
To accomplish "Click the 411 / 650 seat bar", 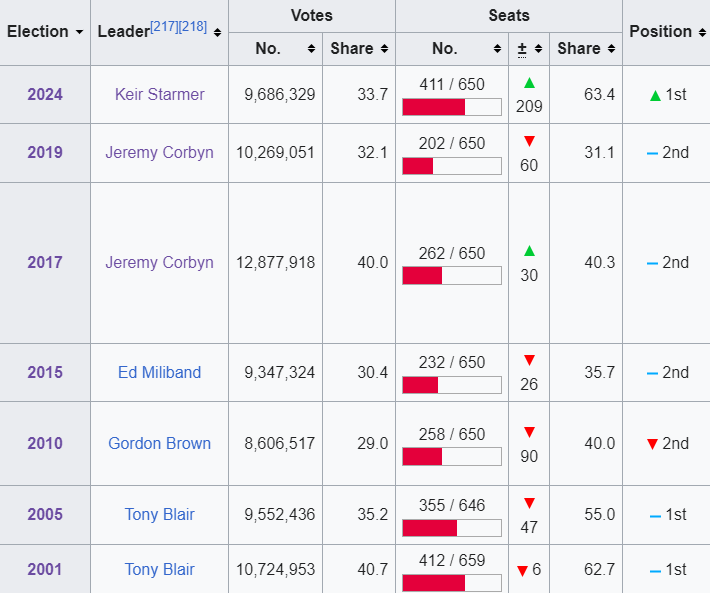I will (452, 107).
